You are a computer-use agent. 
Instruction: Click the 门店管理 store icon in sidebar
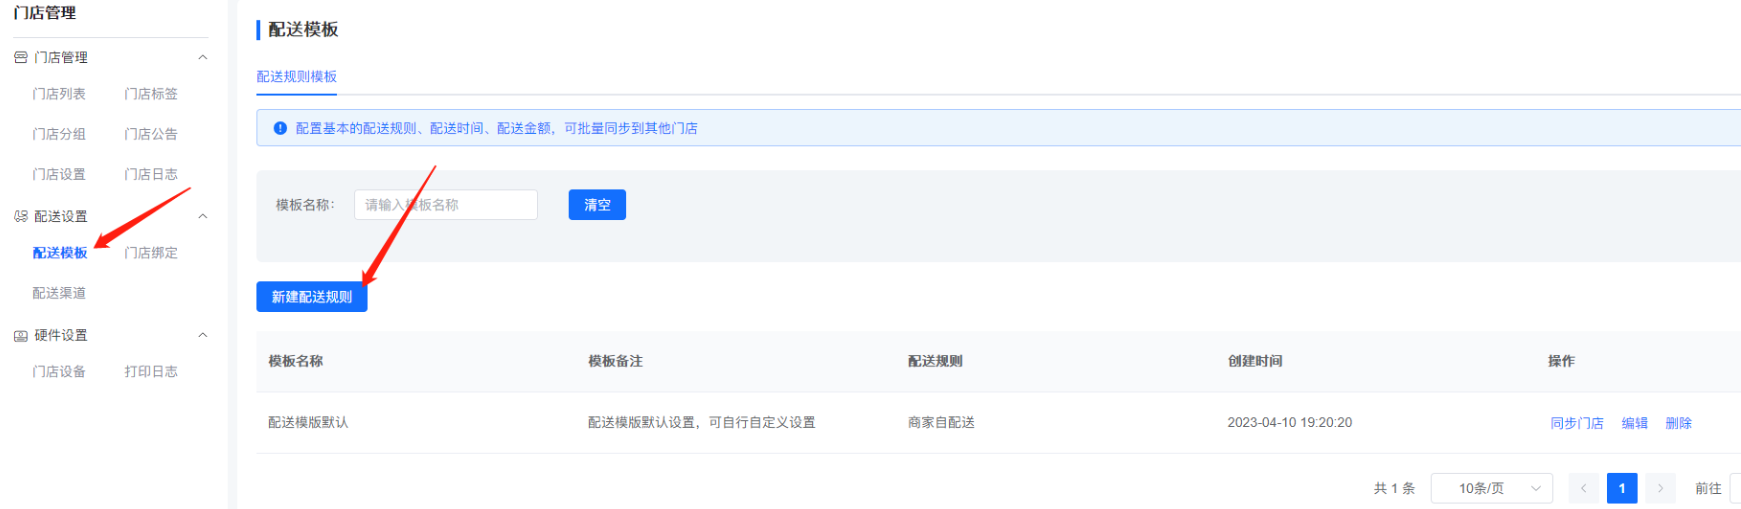click(x=20, y=58)
